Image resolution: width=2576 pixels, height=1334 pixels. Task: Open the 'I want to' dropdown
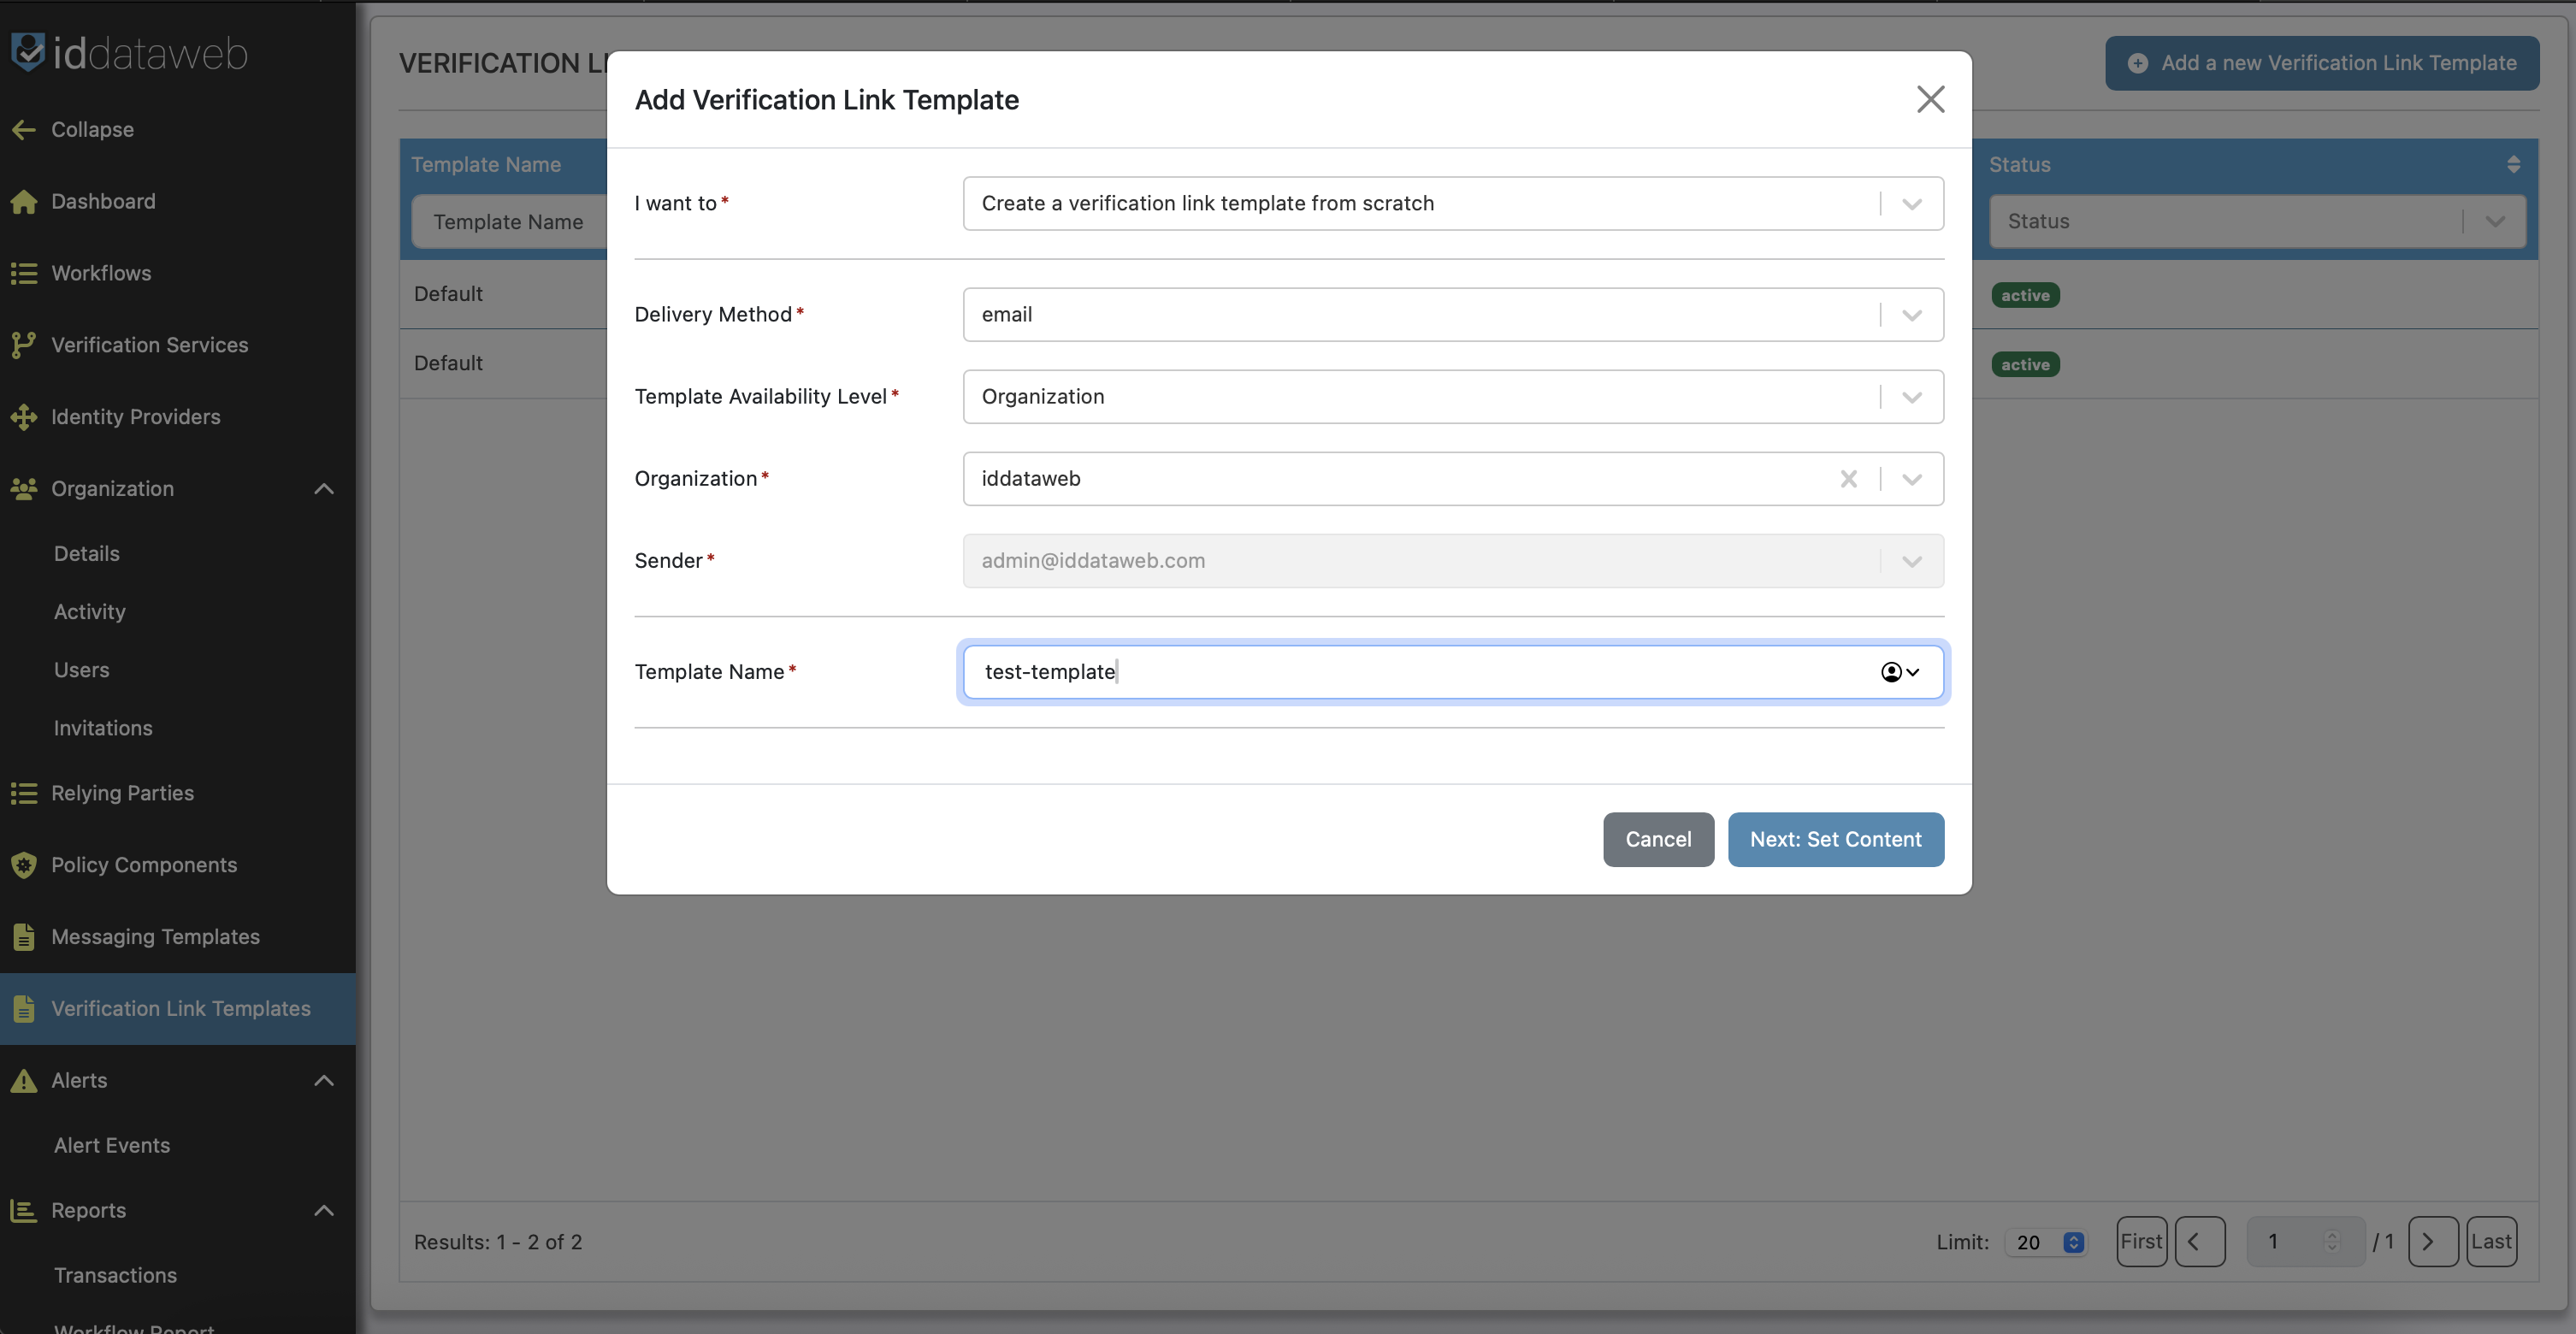coord(1911,204)
